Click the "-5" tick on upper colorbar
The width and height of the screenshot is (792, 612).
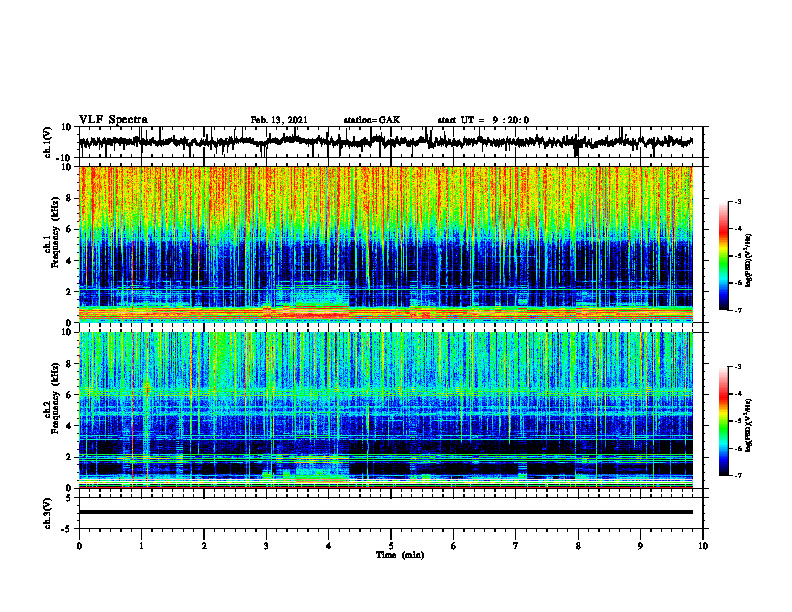coord(738,256)
